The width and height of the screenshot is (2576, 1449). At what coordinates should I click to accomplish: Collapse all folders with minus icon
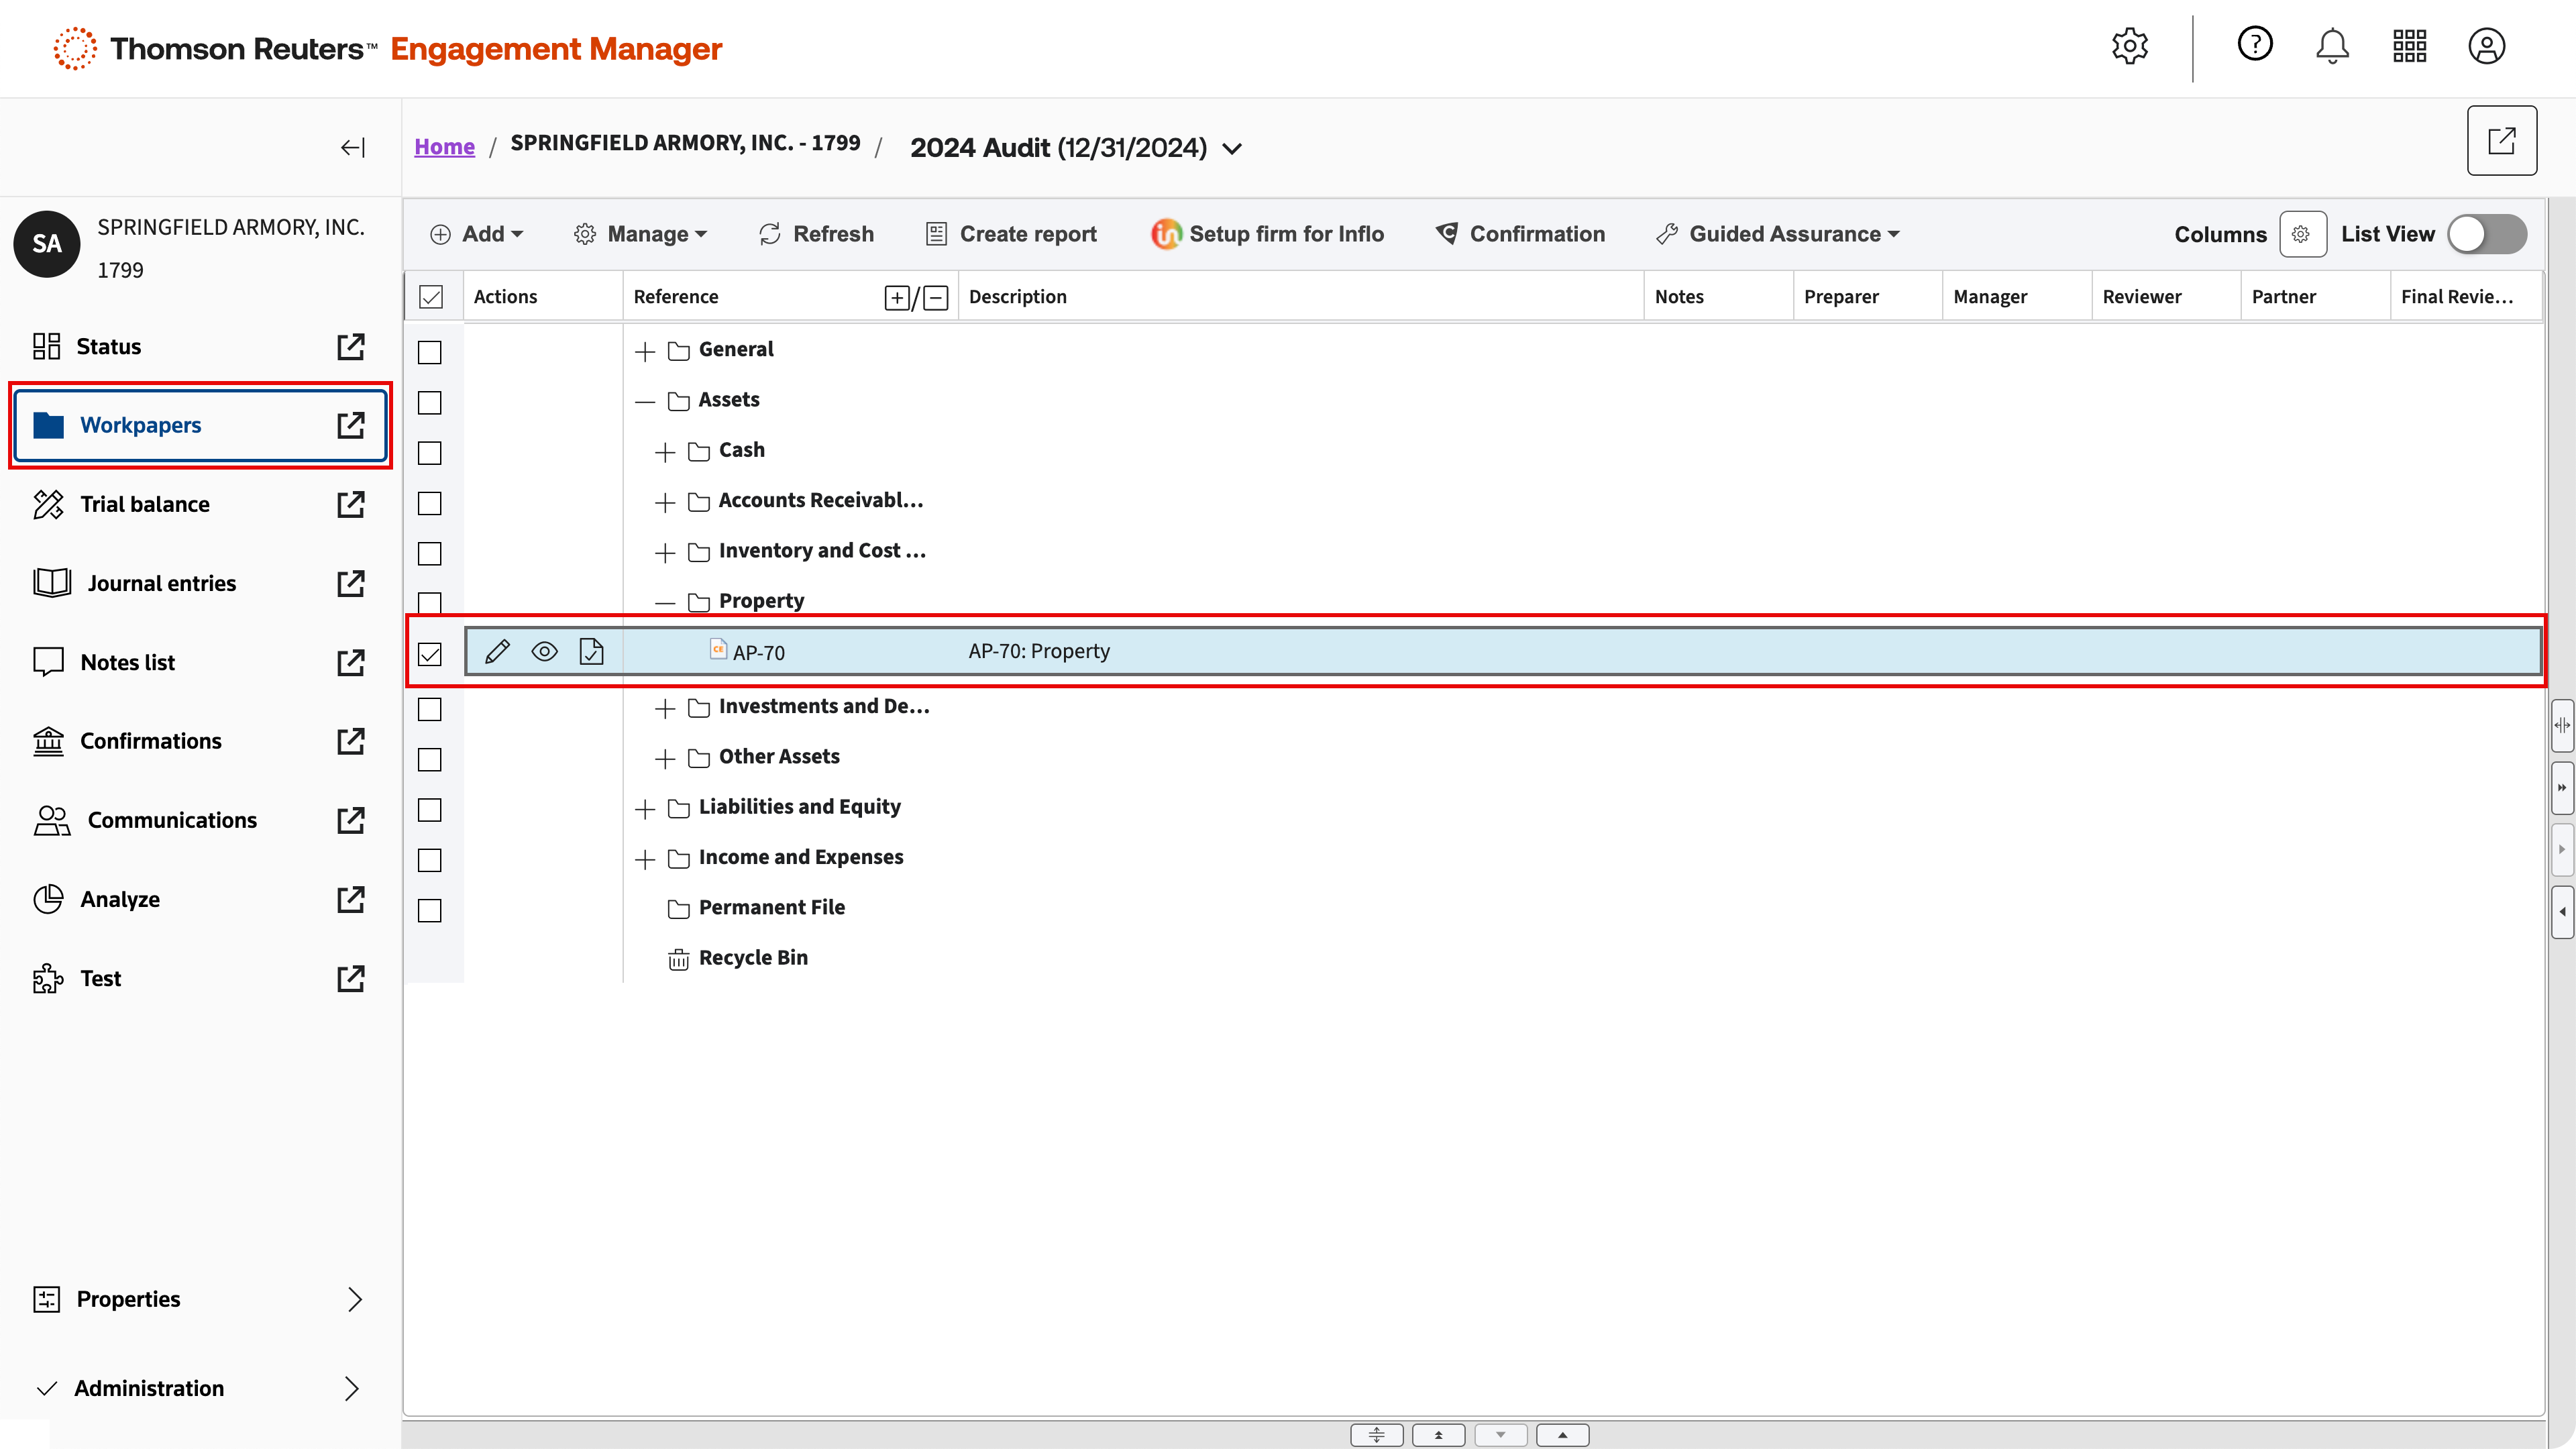tap(936, 298)
